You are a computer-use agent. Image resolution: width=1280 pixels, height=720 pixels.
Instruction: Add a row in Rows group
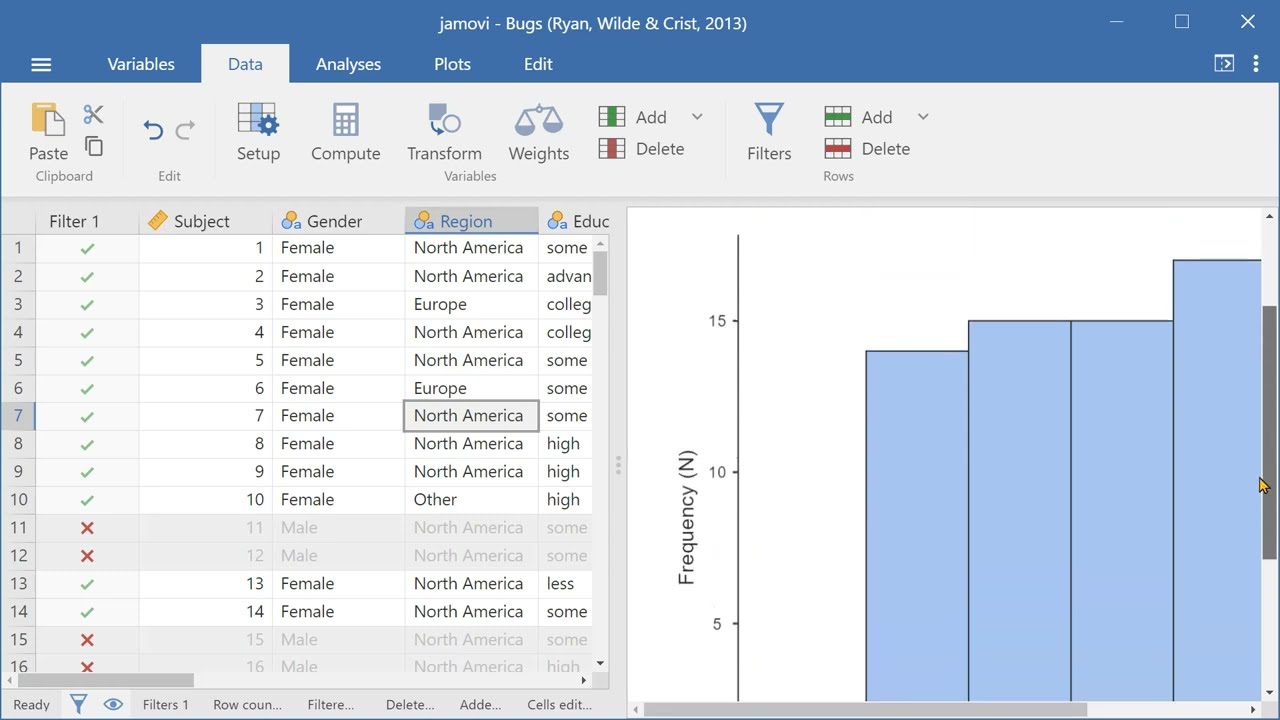tap(859, 117)
